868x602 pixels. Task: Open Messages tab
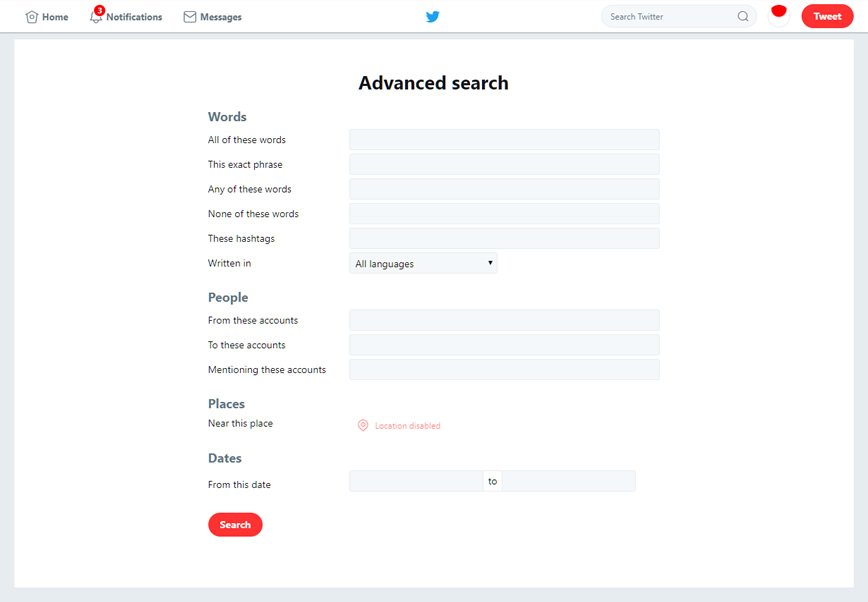pyautogui.click(x=213, y=17)
